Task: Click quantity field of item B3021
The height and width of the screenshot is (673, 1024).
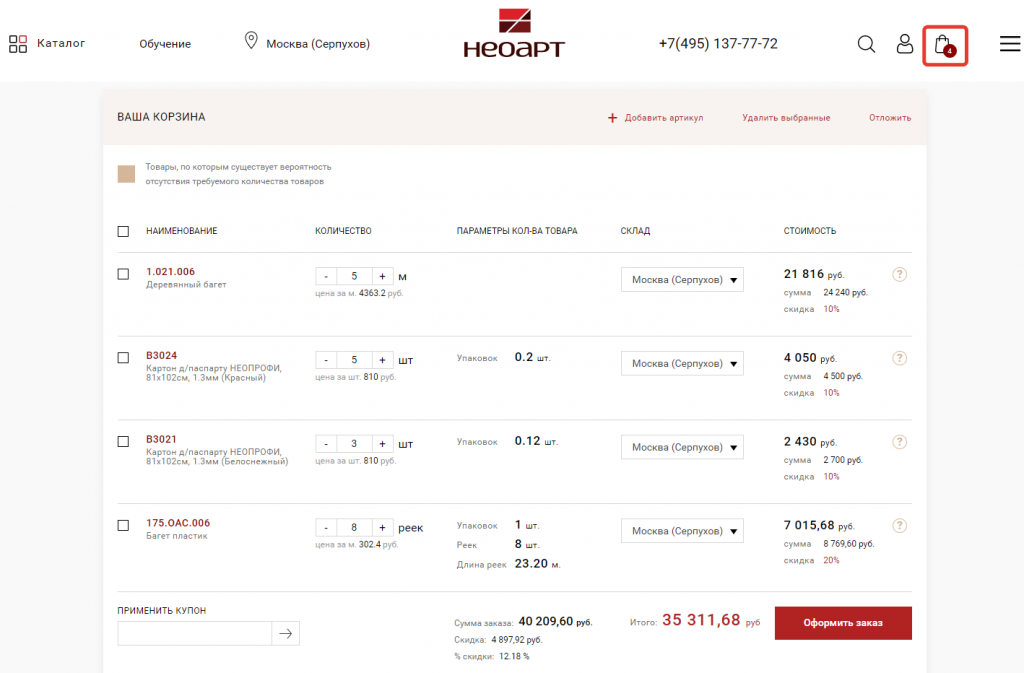Action: tap(354, 444)
